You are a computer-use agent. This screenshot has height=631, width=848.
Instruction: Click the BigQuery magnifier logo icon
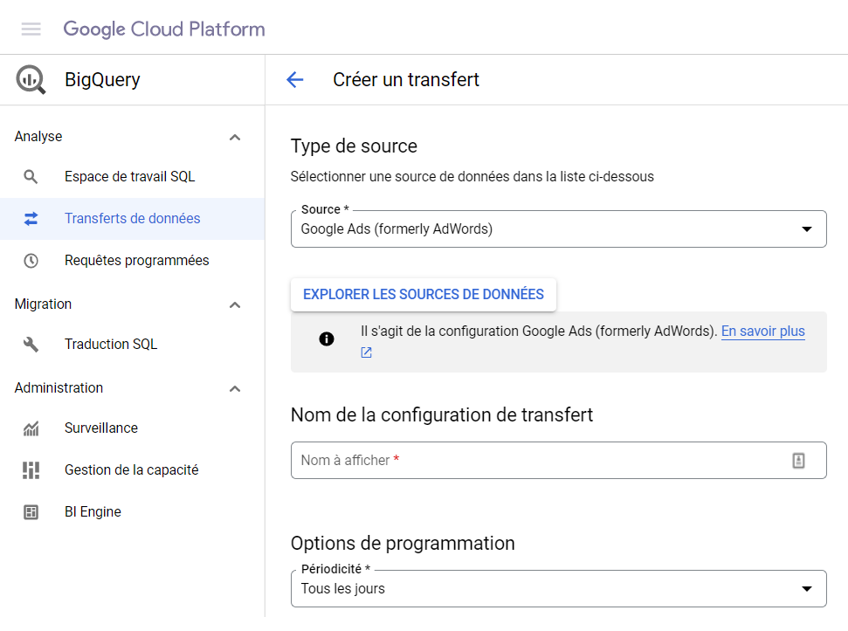click(31, 79)
